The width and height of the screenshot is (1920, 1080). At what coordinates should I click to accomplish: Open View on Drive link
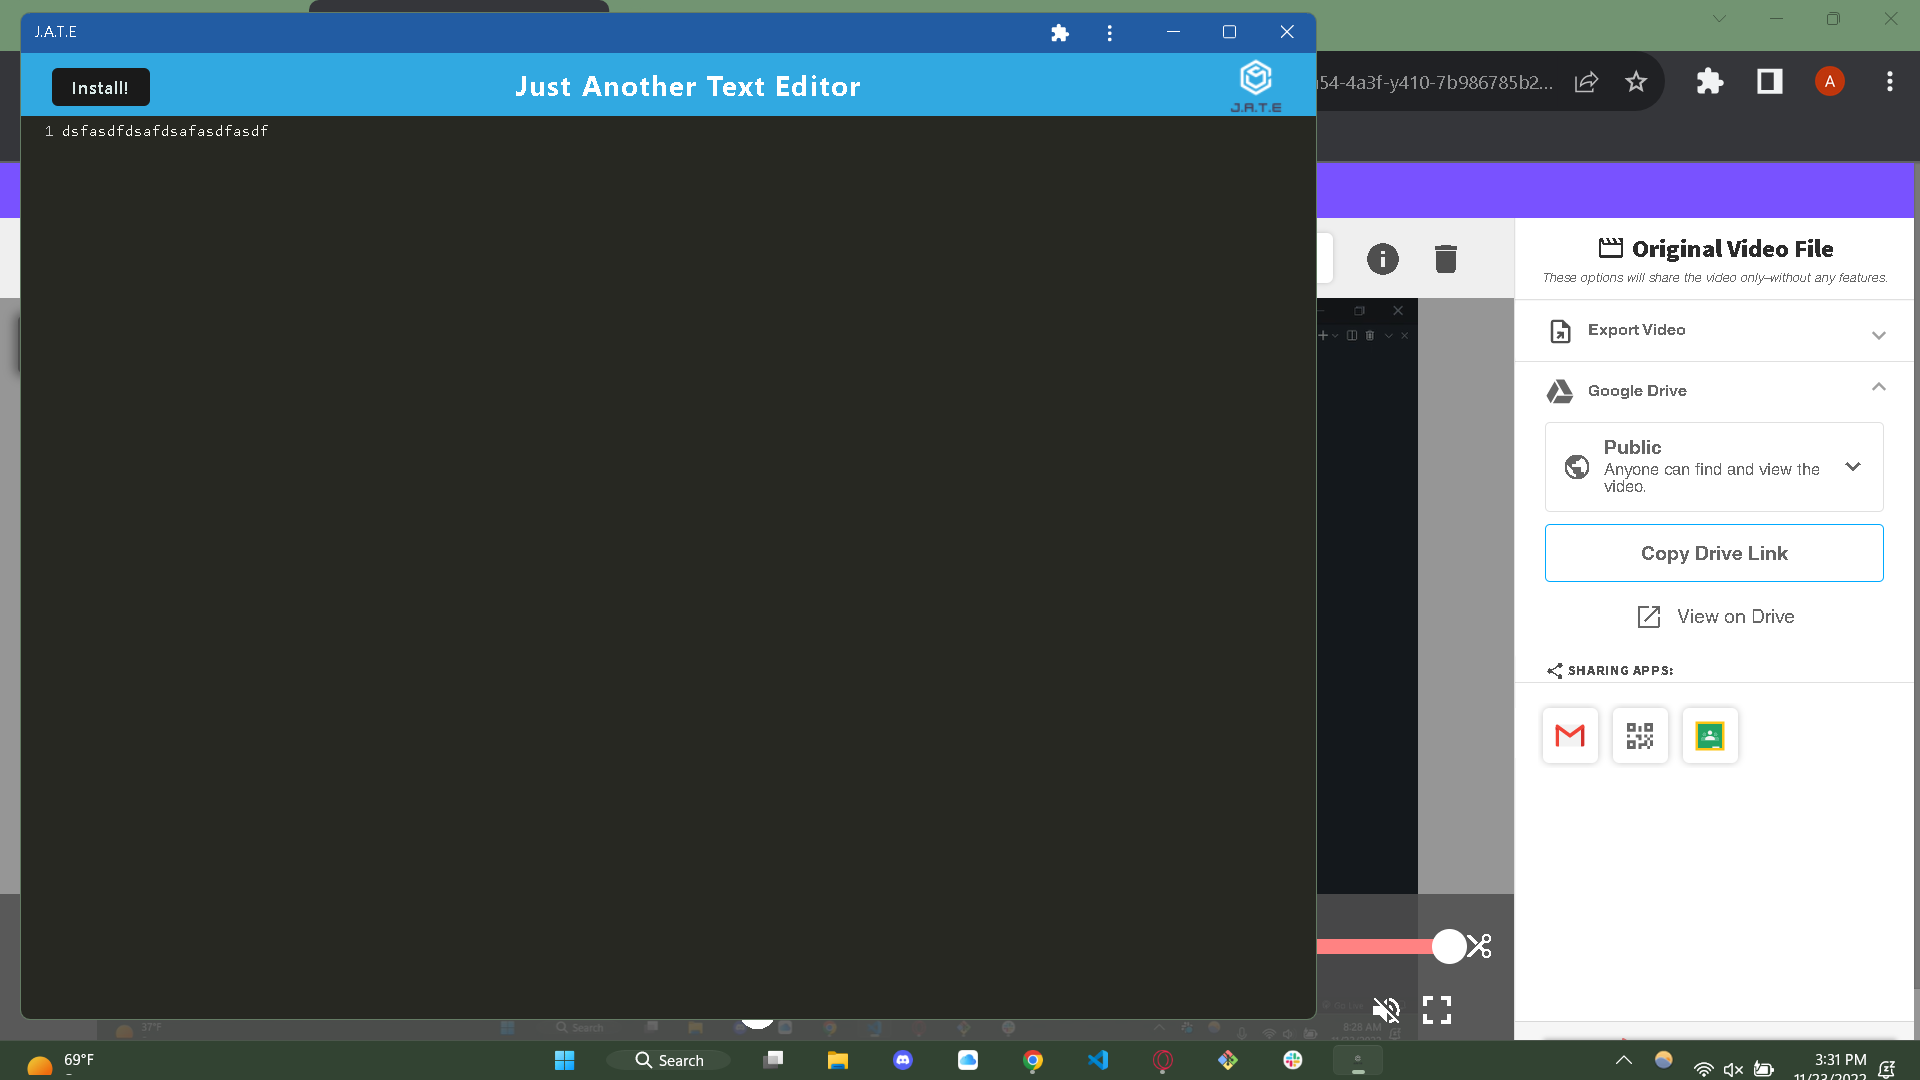[x=1716, y=617]
